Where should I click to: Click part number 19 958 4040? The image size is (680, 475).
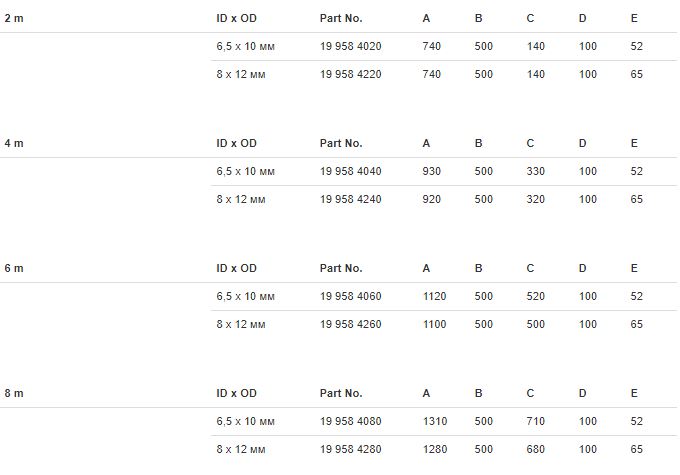(350, 172)
